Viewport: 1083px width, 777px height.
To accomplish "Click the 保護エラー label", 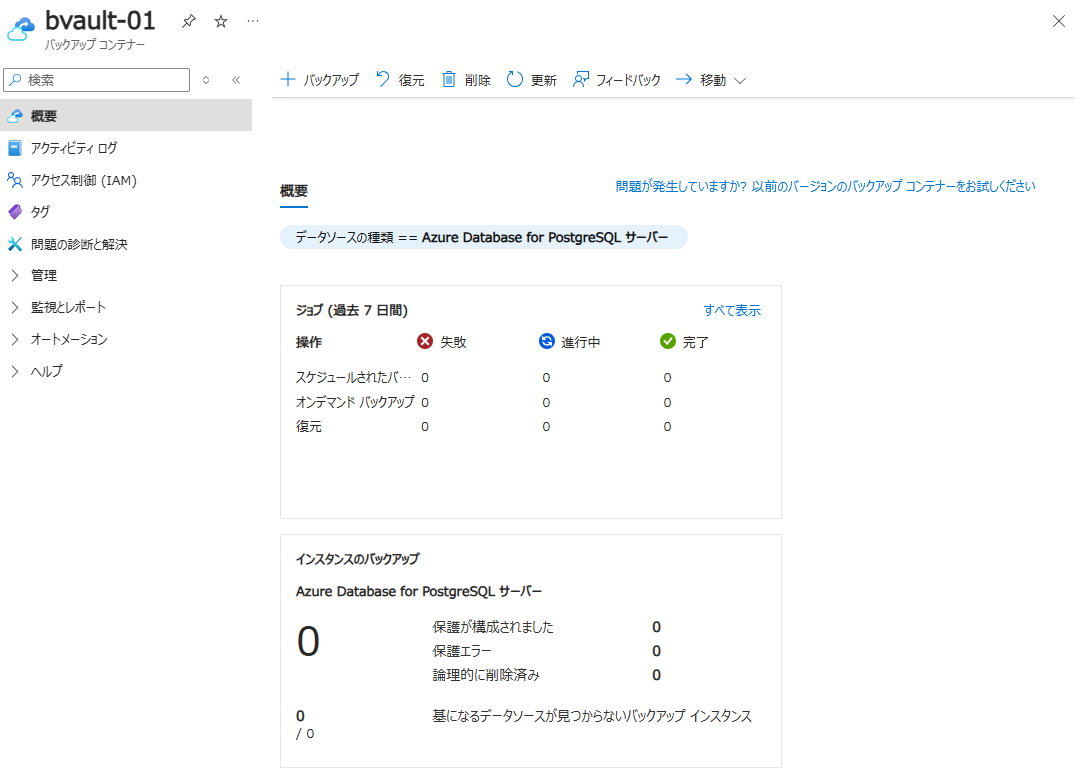I will [x=462, y=651].
